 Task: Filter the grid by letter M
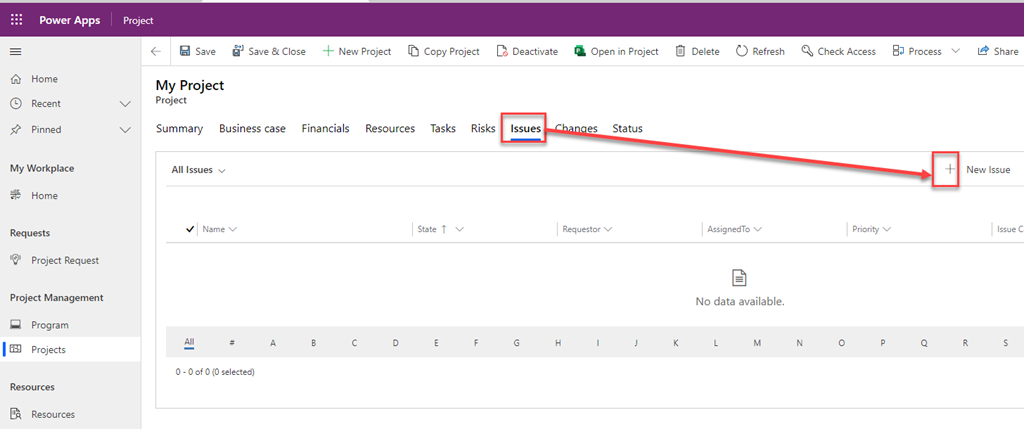pos(757,343)
